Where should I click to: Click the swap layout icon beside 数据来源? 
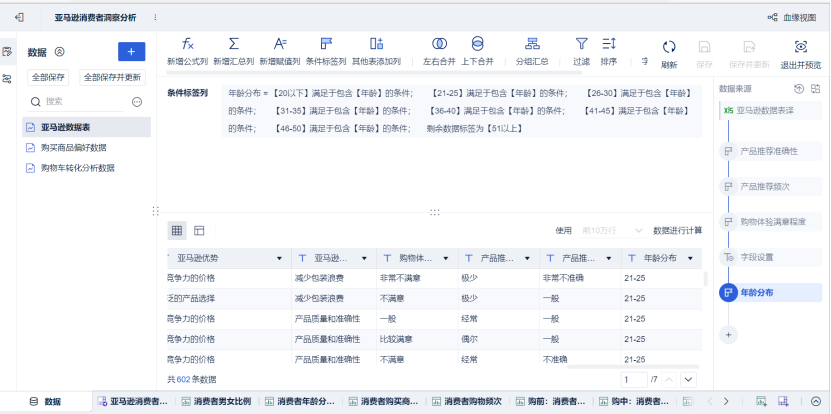tap(815, 89)
